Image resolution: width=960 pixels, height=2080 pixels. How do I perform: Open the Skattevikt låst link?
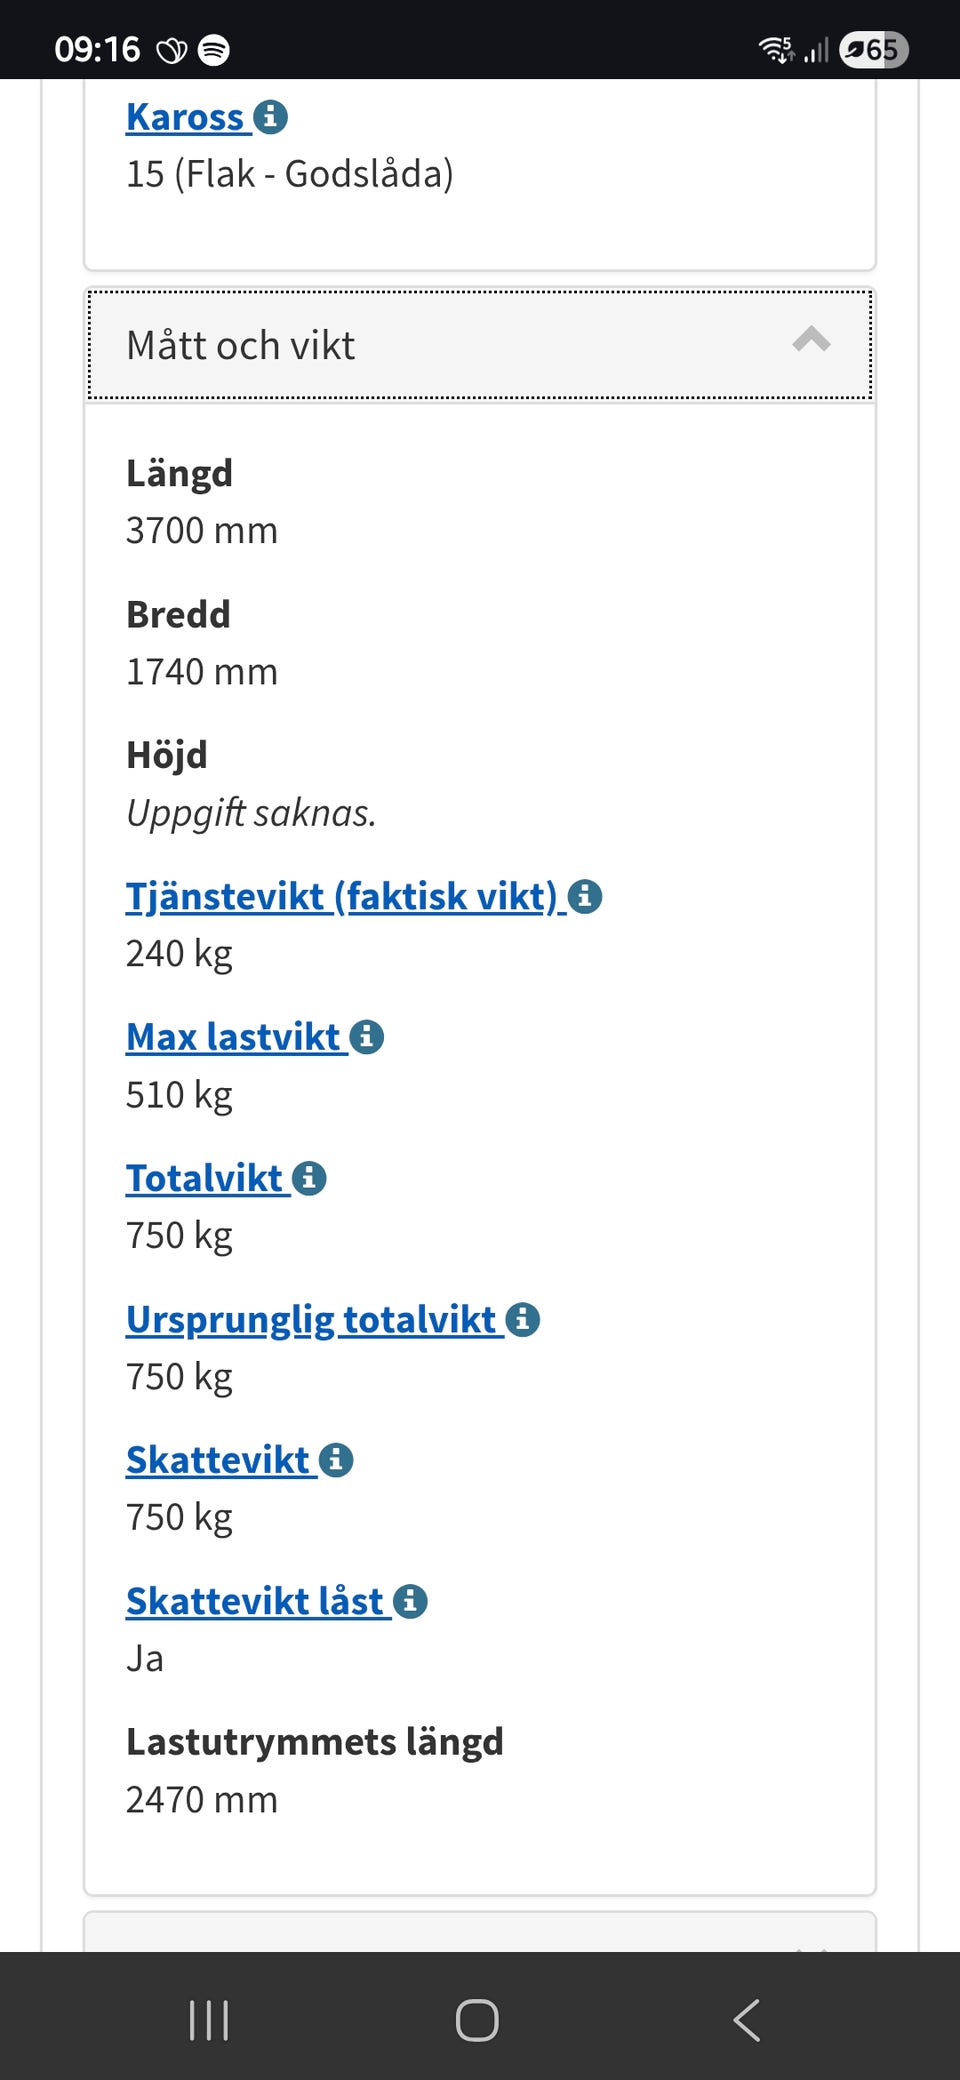(x=255, y=1601)
